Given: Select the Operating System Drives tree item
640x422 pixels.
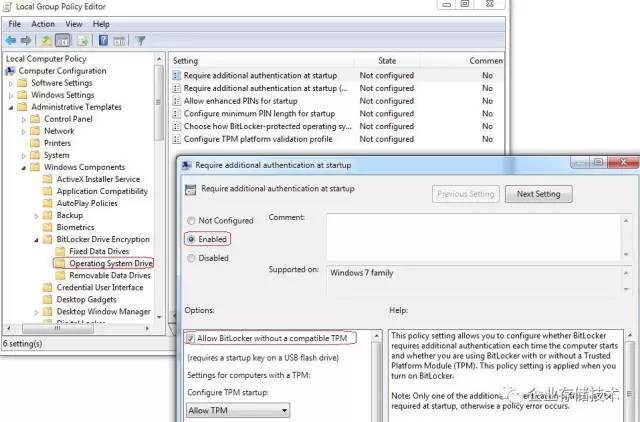Looking at the screenshot, I should pos(111,263).
